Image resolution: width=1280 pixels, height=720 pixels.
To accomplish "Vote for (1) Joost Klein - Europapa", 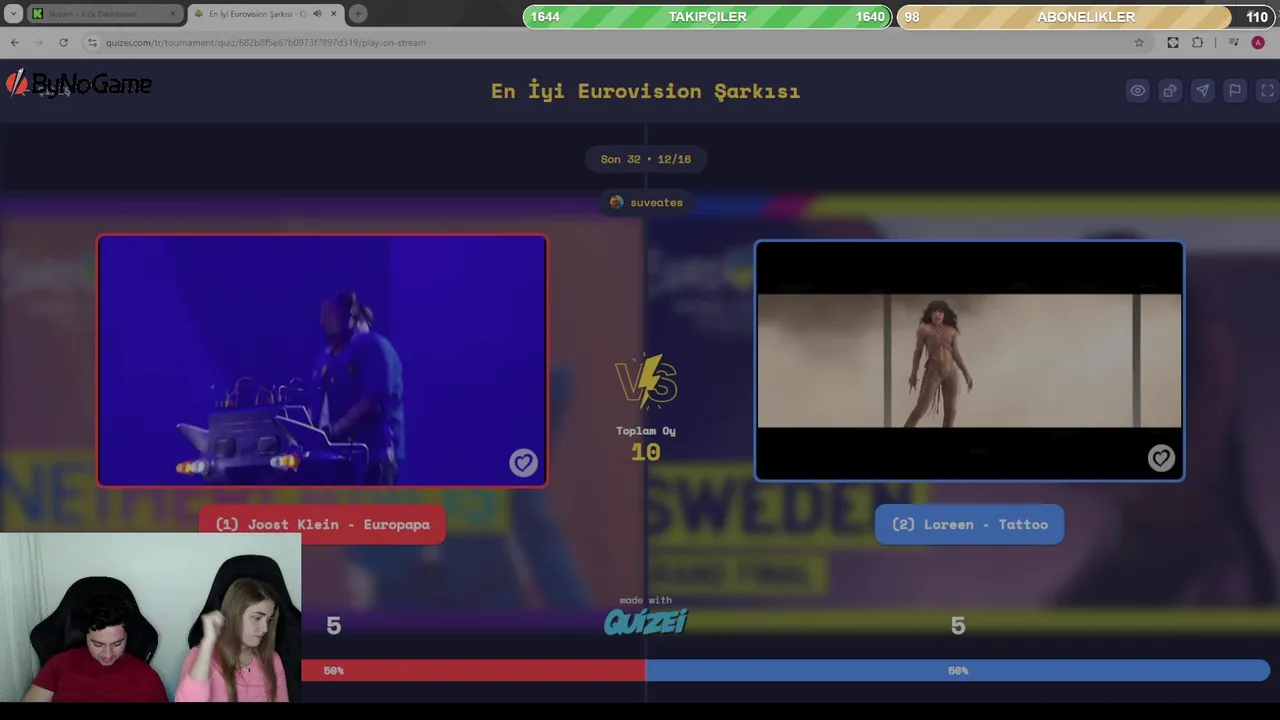I will point(322,524).
